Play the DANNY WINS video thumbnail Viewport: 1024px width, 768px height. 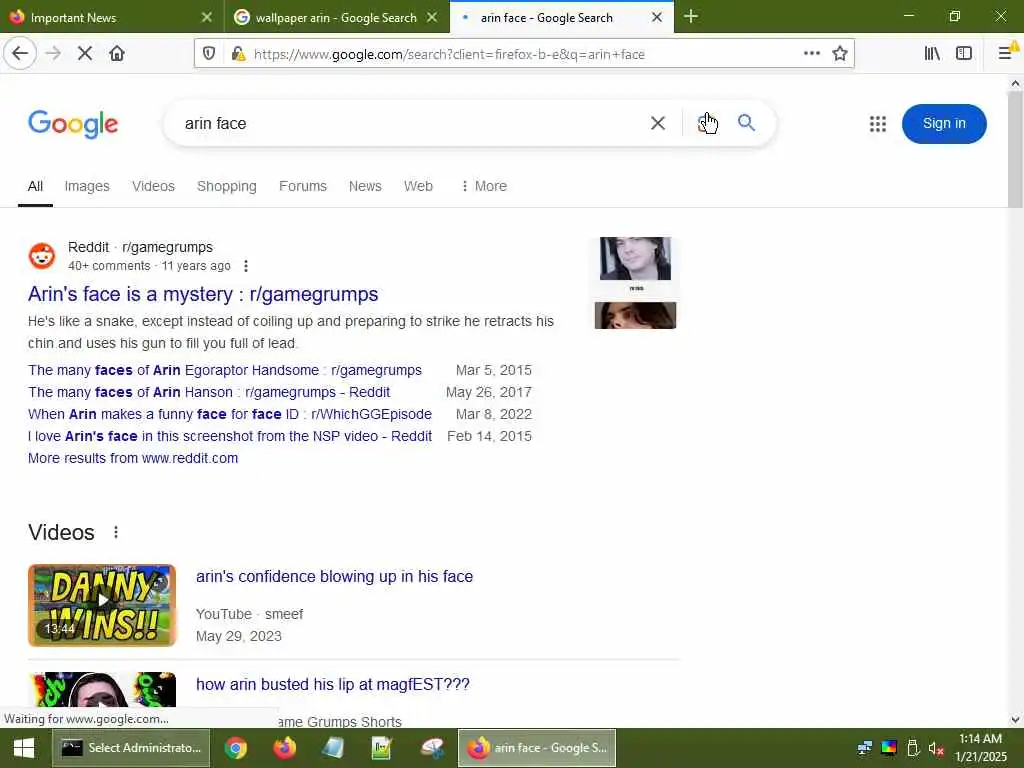click(102, 605)
